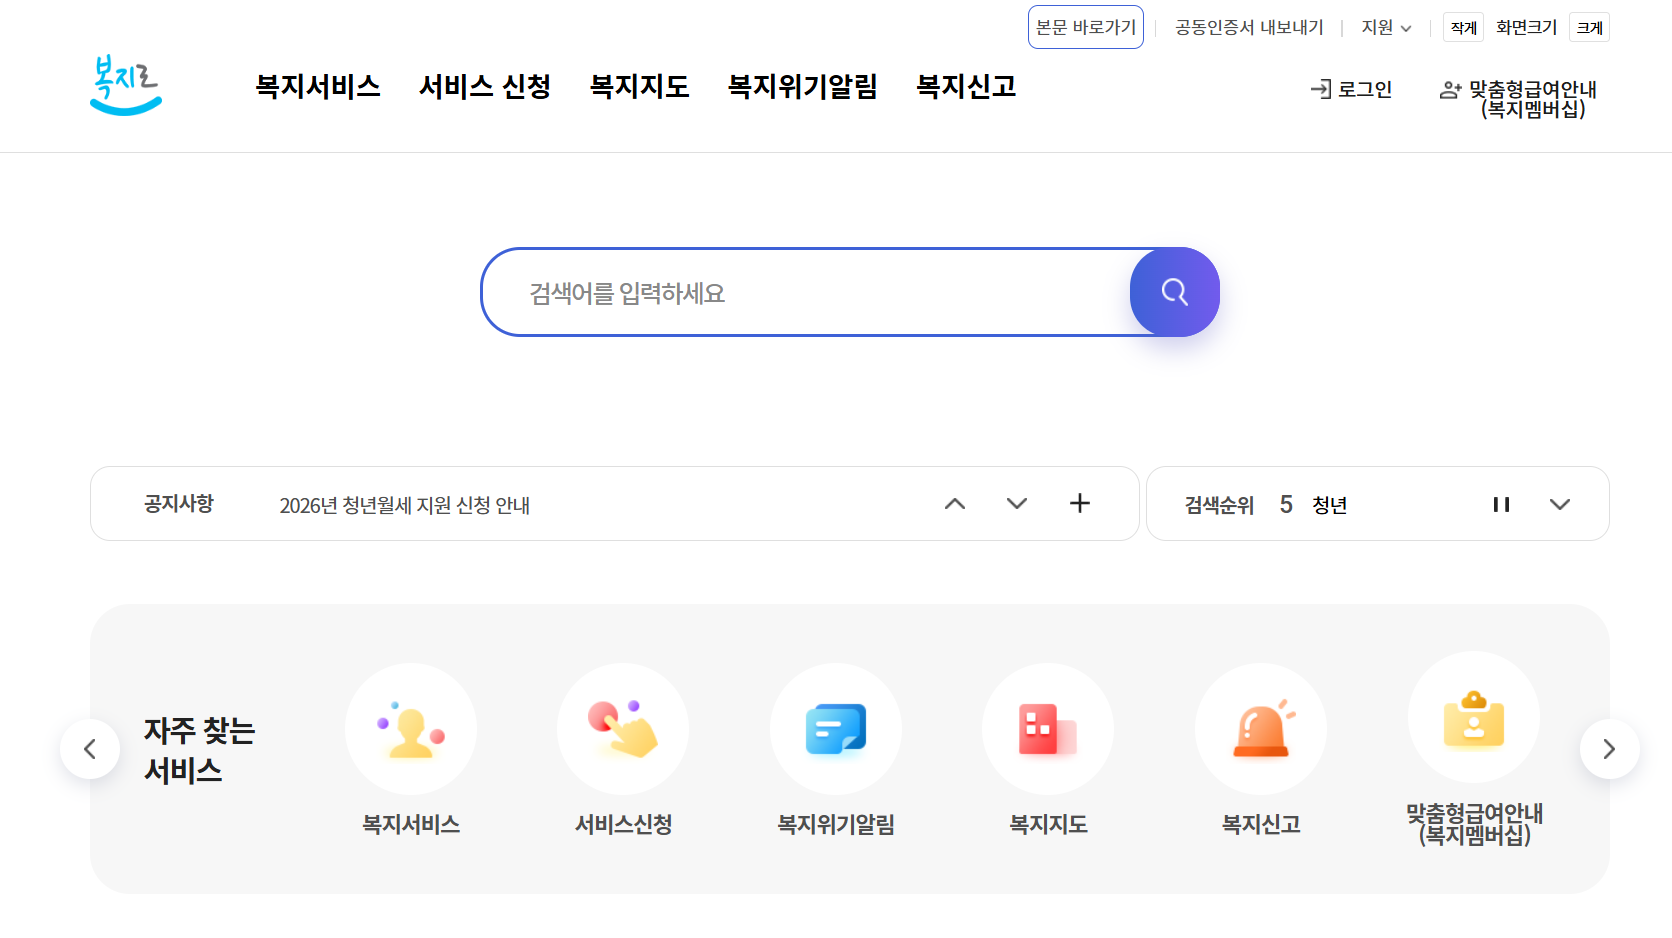This screenshot has width=1672, height=938.
Task: Click the 맞춤형급여안내 clipboard icon
Action: click(1474, 717)
